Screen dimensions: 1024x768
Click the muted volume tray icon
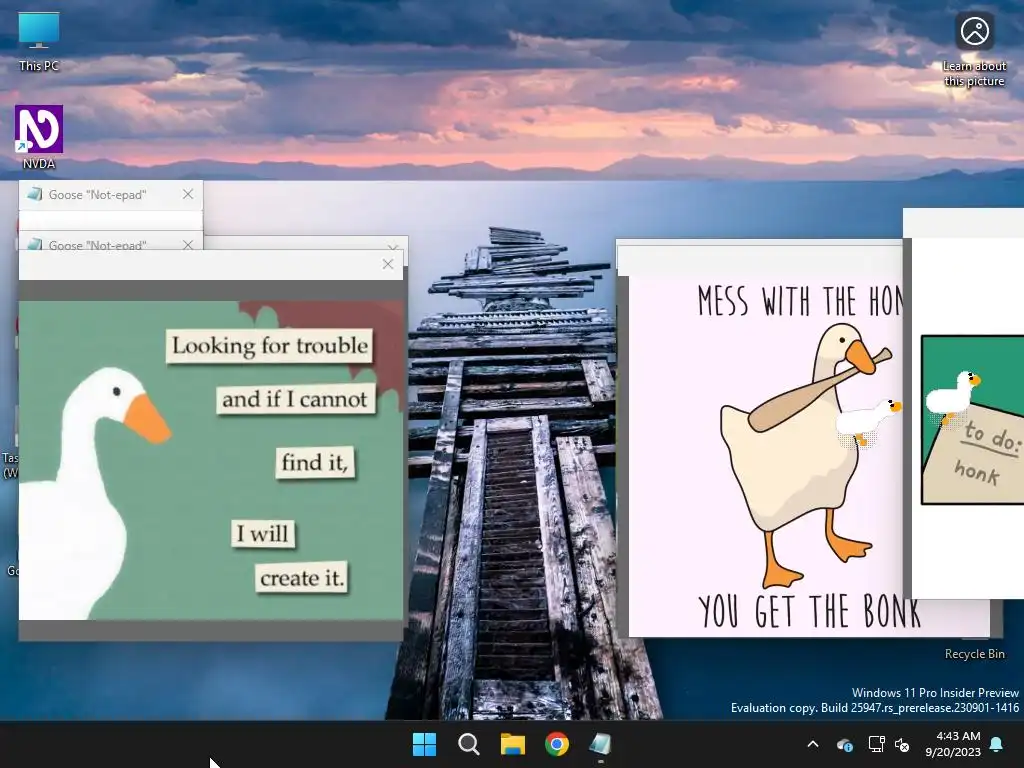click(x=903, y=744)
